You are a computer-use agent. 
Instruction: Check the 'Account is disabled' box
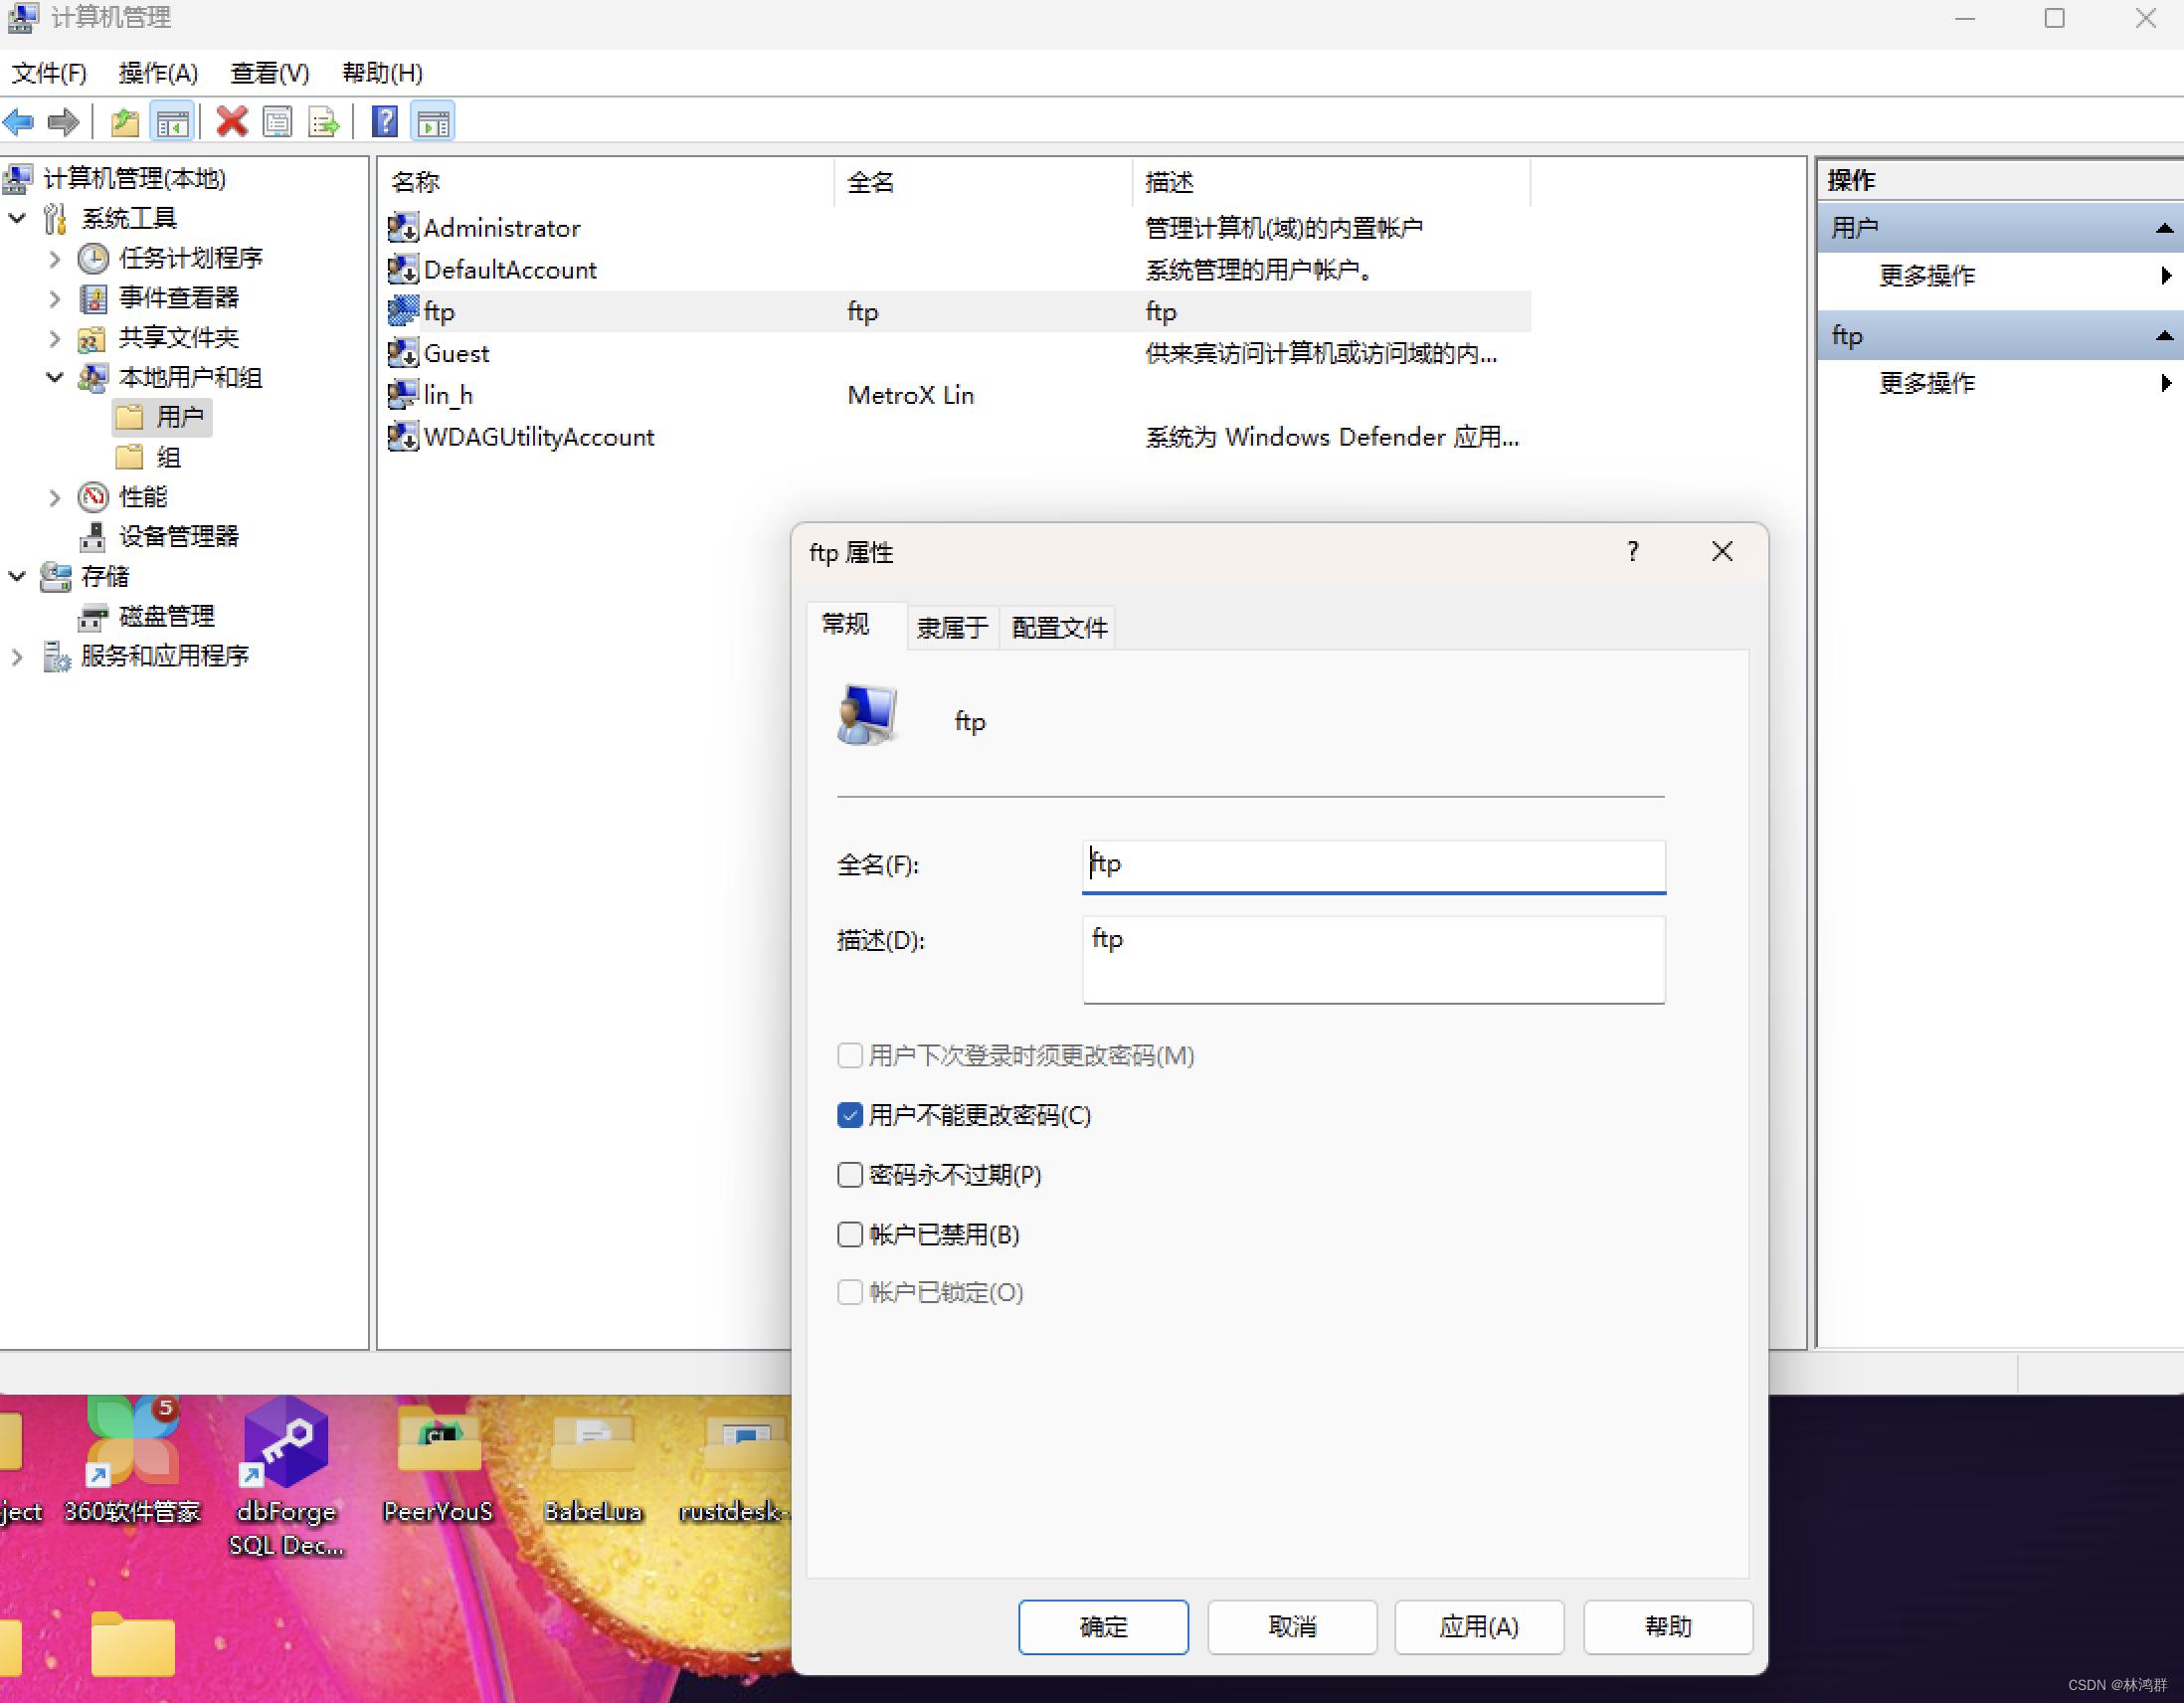coord(850,1234)
